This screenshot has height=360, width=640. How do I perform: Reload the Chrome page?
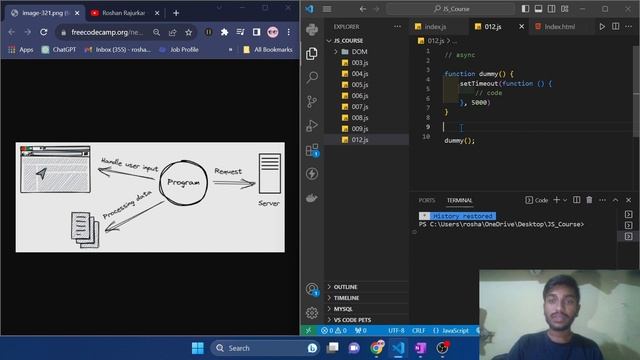coord(44,32)
